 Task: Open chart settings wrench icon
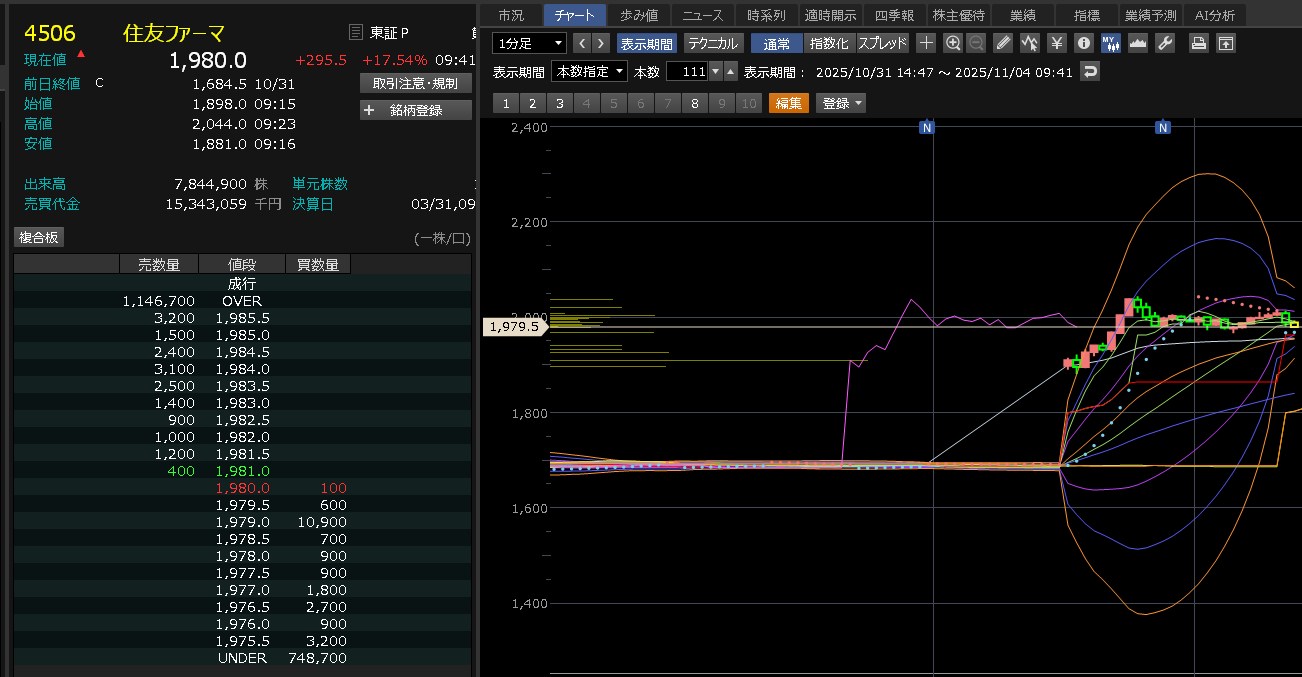pyautogui.click(x=1164, y=43)
